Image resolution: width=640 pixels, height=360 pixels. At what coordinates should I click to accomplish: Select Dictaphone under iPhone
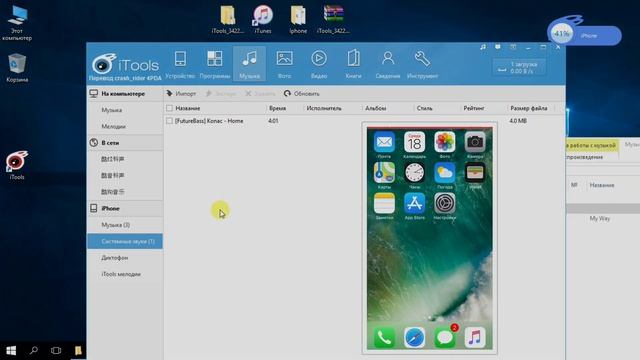coord(115,258)
